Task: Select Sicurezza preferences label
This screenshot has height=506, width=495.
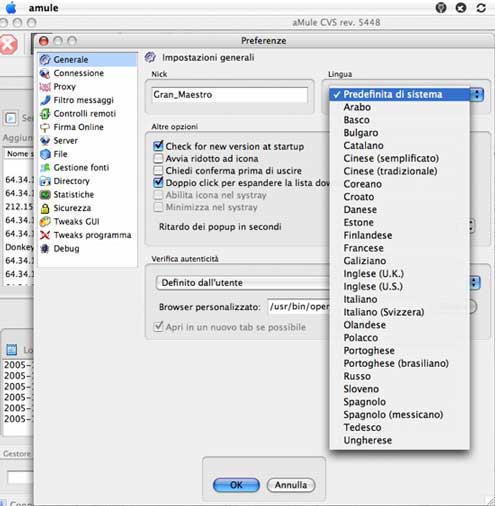Action: pos(72,208)
